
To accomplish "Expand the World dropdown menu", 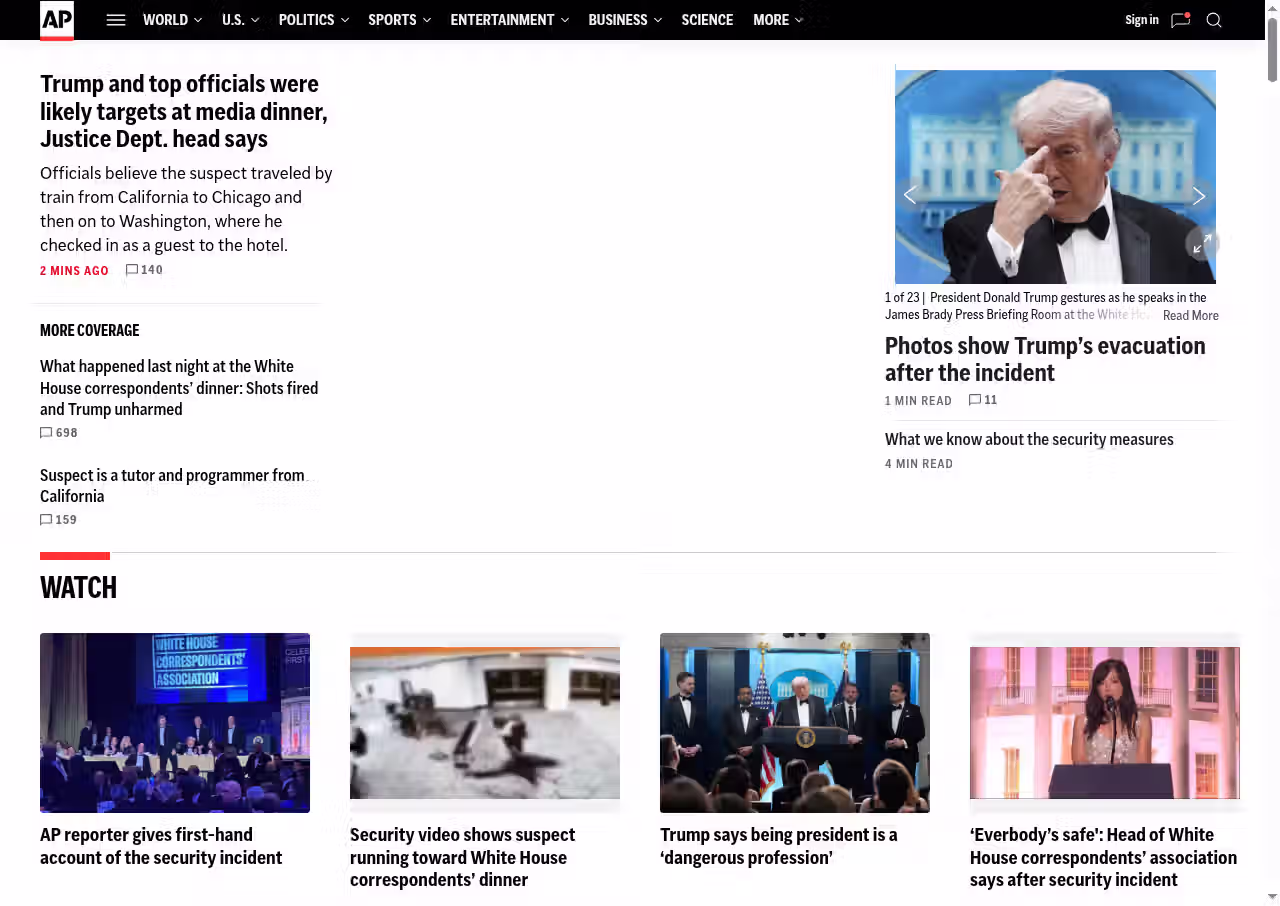I will pyautogui.click(x=172, y=20).
